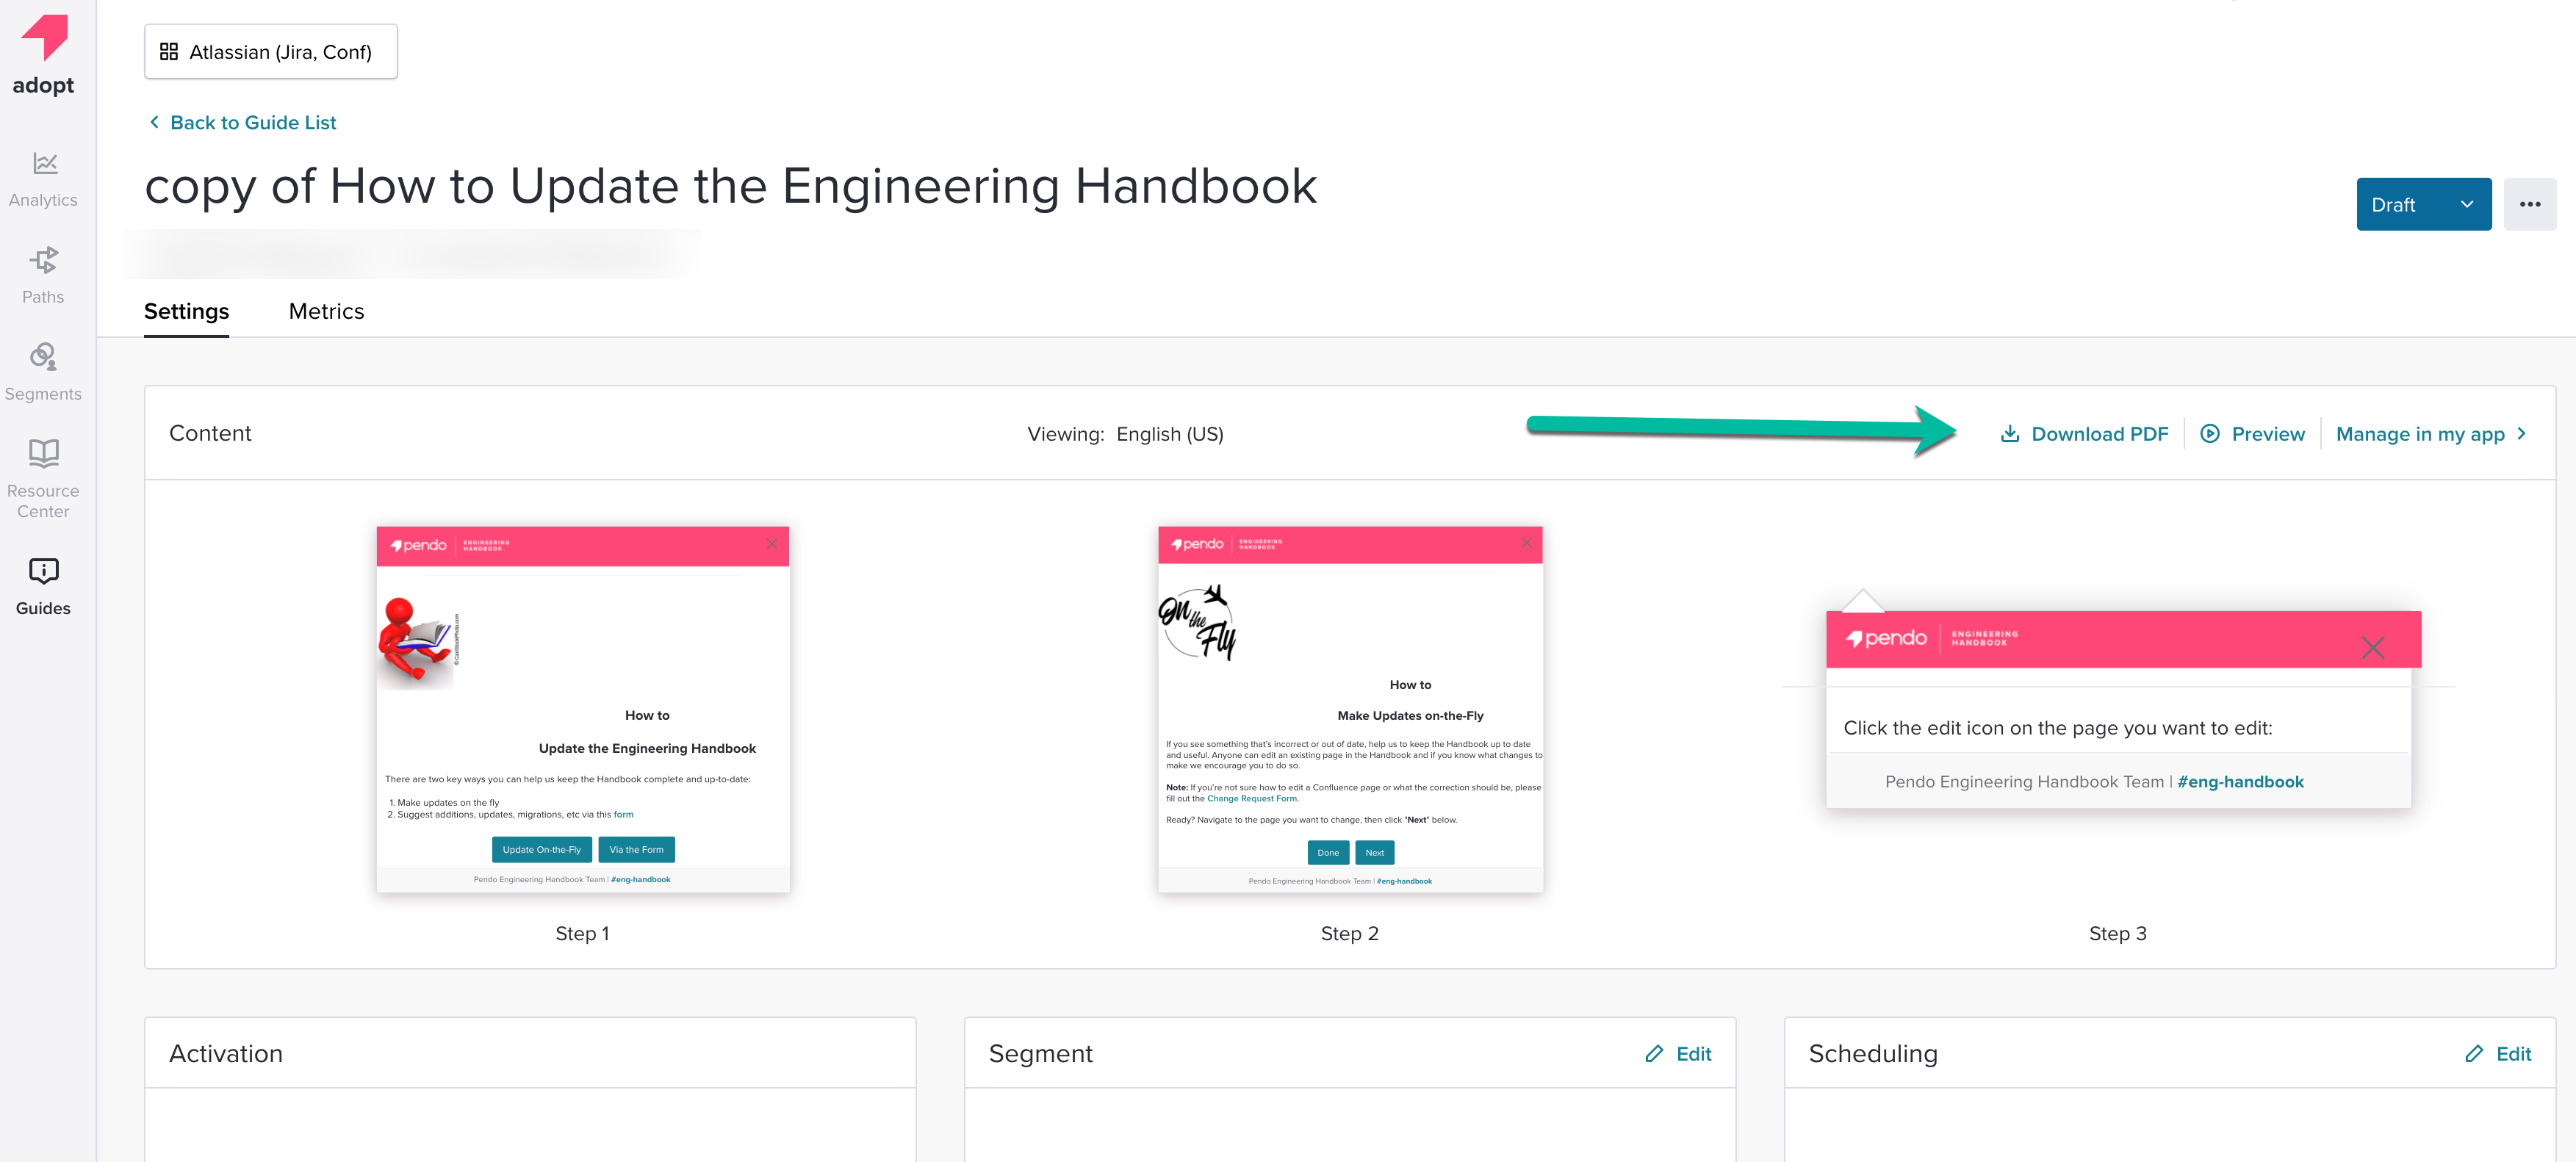Close the Step 2 preview with X
This screenshot has width=2576, height=1162.
tap(1527, 543)
